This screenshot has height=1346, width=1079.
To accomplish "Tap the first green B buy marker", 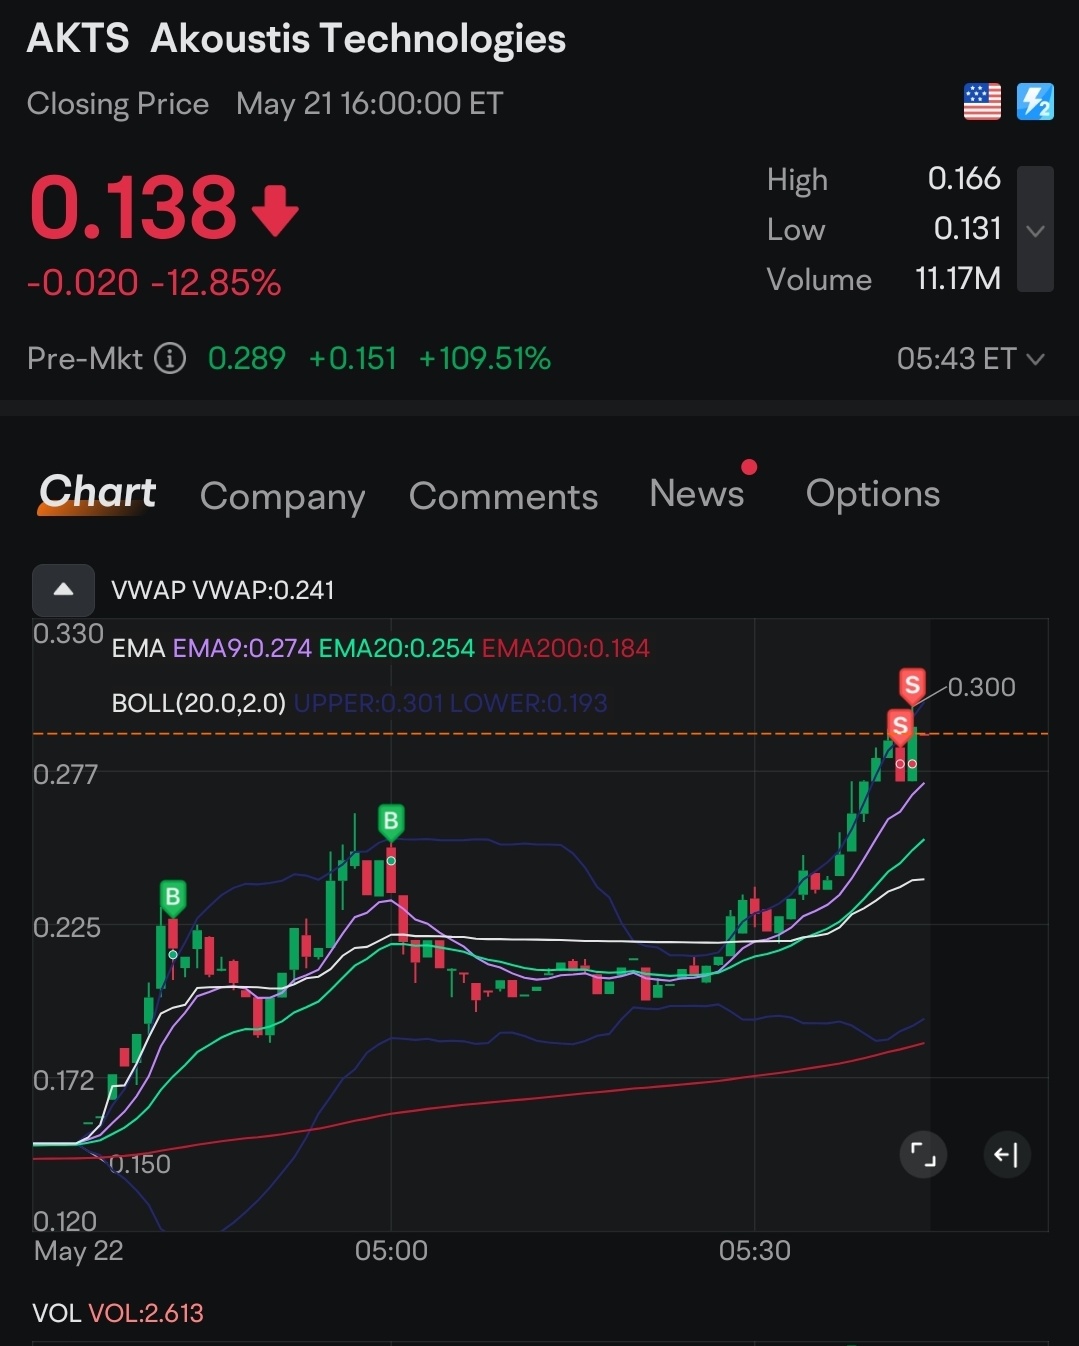I will pos(173,898).
